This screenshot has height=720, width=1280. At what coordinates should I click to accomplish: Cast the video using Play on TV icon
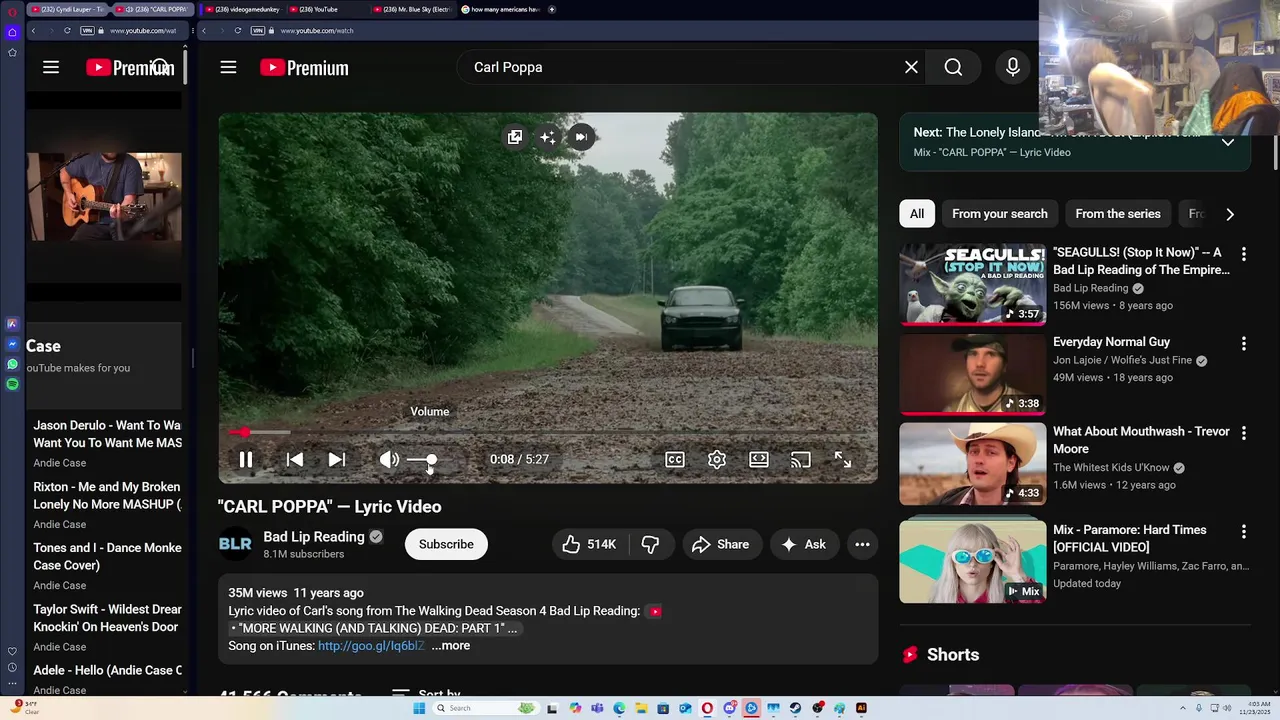801,460
